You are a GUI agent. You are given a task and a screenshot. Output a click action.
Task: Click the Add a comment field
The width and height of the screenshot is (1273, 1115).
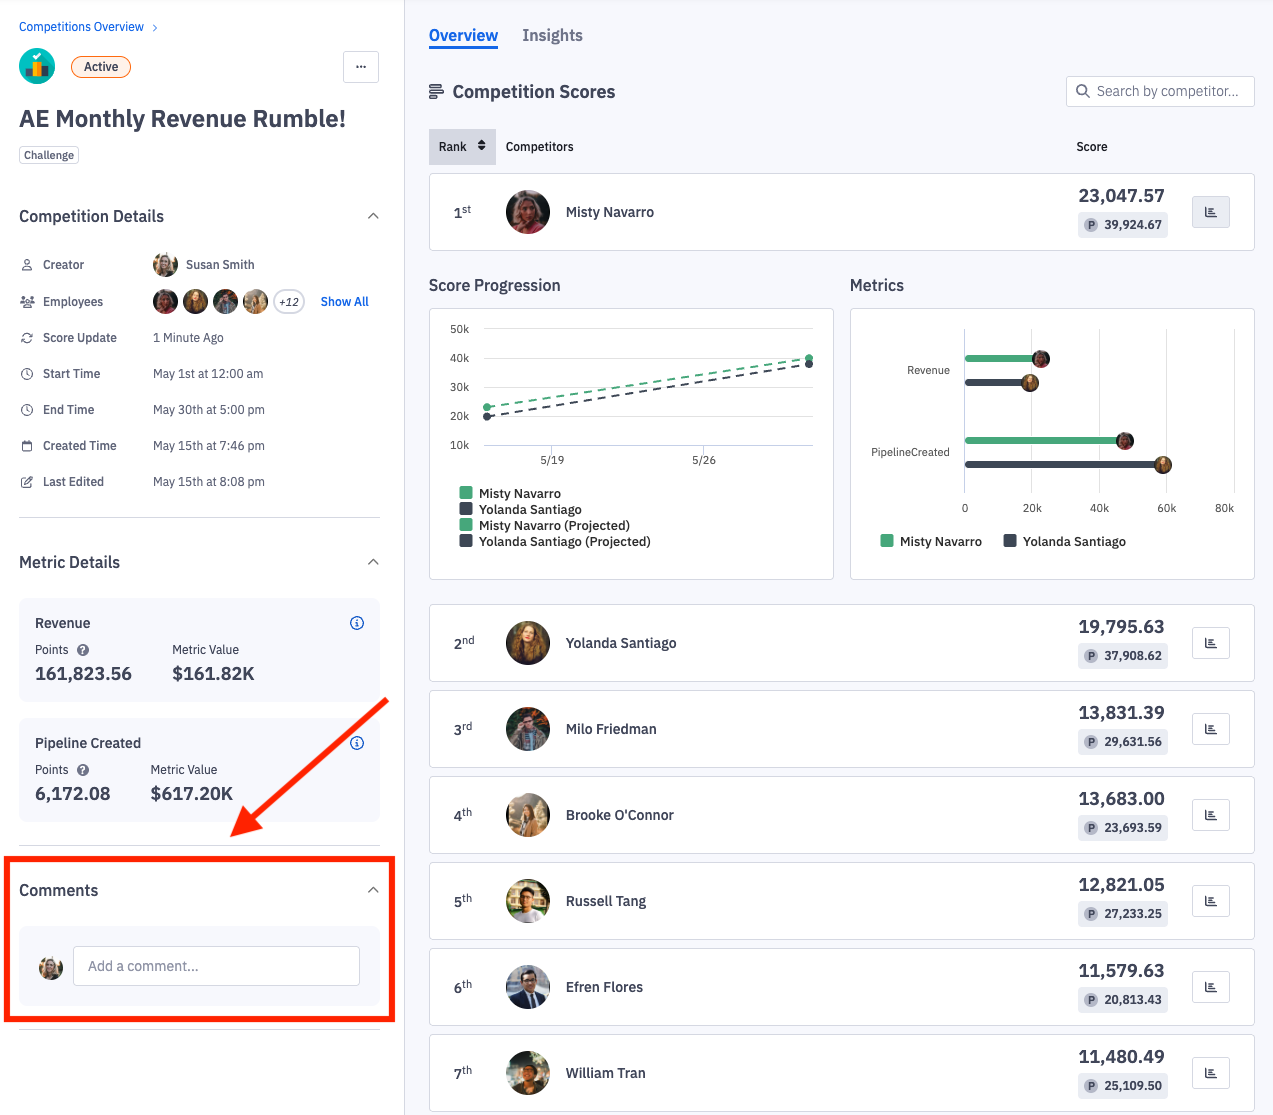(x=216, y=966)
